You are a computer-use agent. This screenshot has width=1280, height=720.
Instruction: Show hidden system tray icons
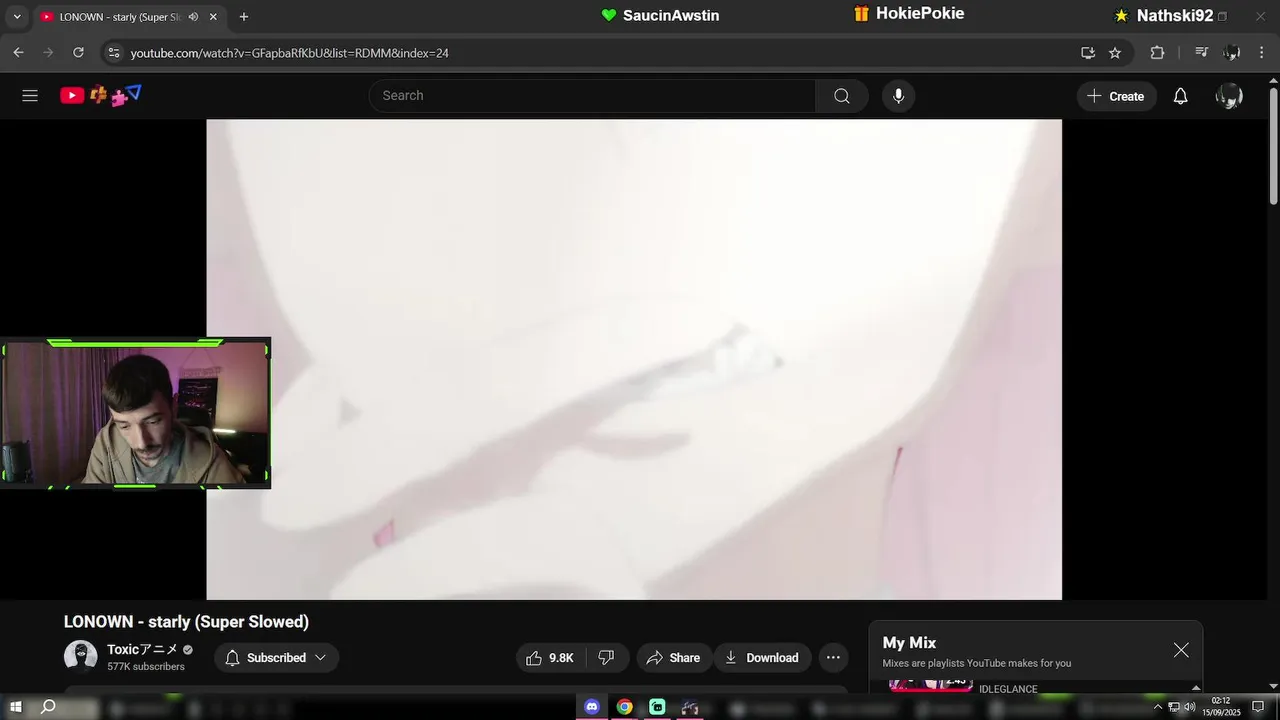click(x=1158, y=707)
